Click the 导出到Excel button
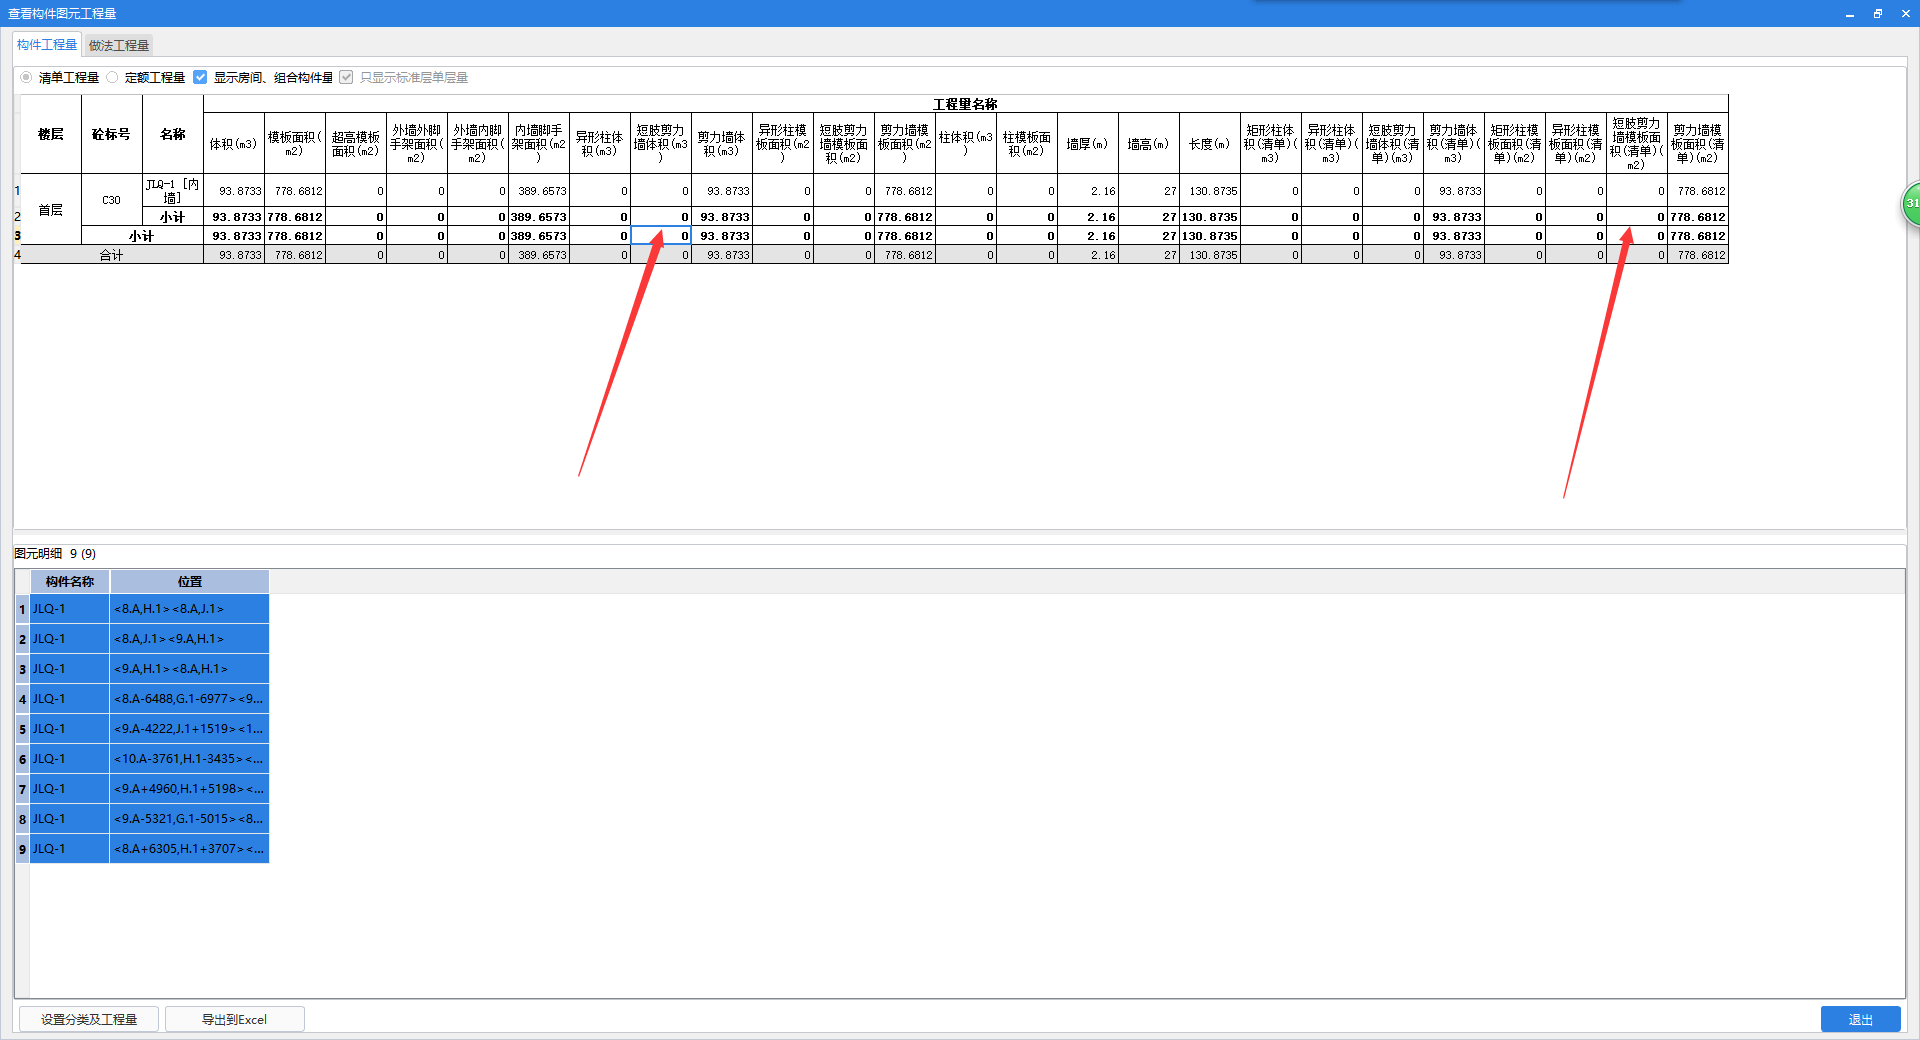The height and width of the screenshot is (1040, 1920). click(234, 1019)
